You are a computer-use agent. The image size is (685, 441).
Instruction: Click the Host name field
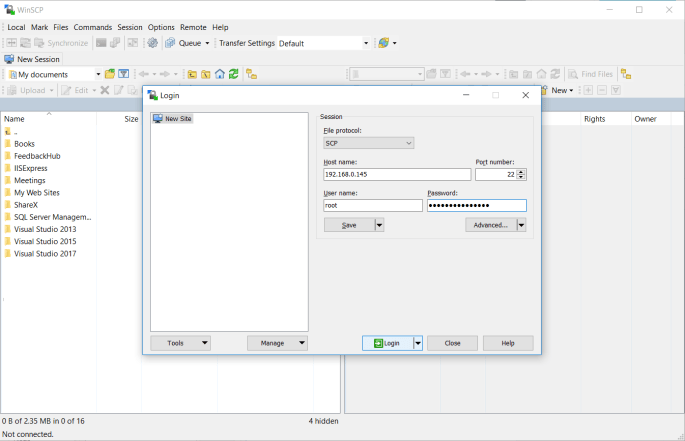click(x=397, y=174)
